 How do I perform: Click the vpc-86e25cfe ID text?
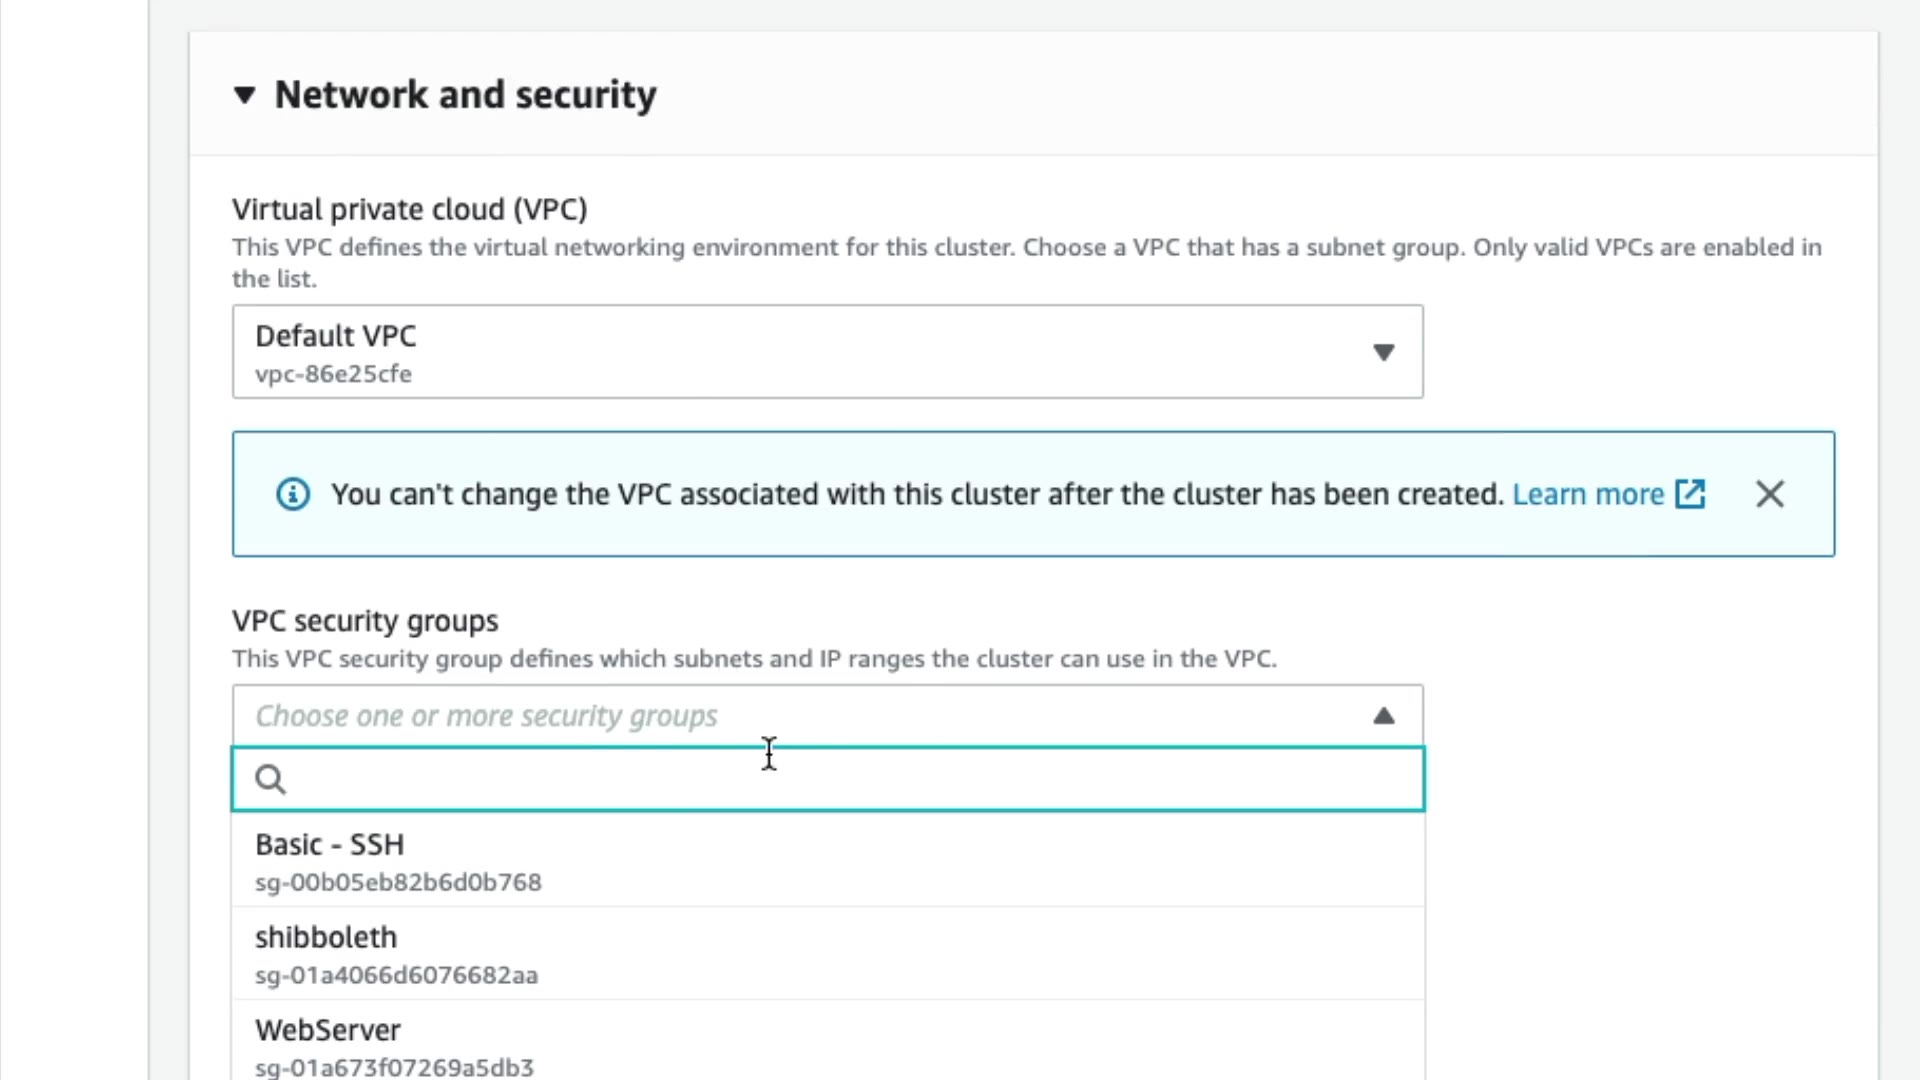333,374
